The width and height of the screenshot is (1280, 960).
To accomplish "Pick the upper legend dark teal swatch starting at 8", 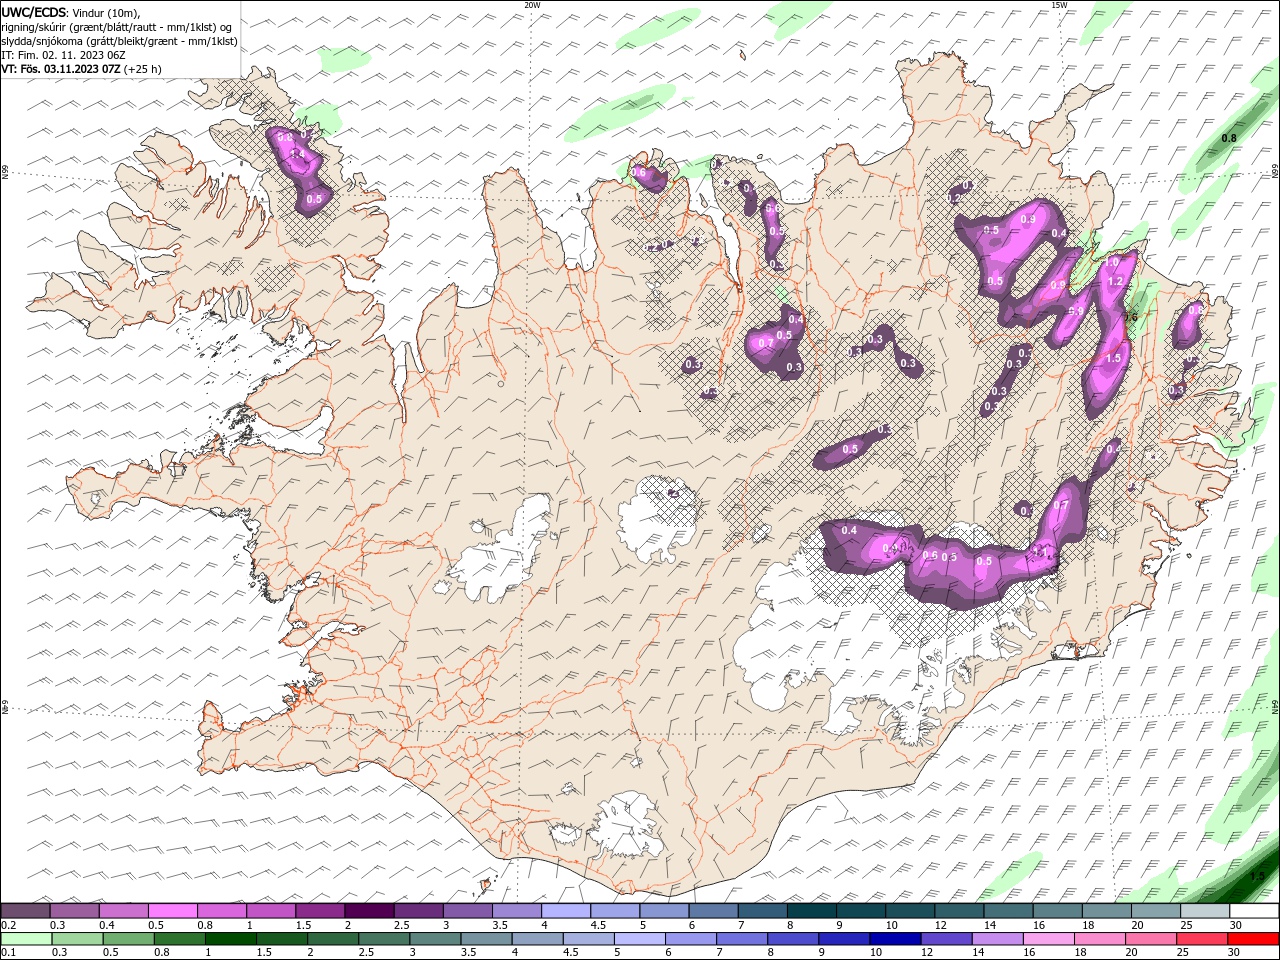I will tap(811, 911).
